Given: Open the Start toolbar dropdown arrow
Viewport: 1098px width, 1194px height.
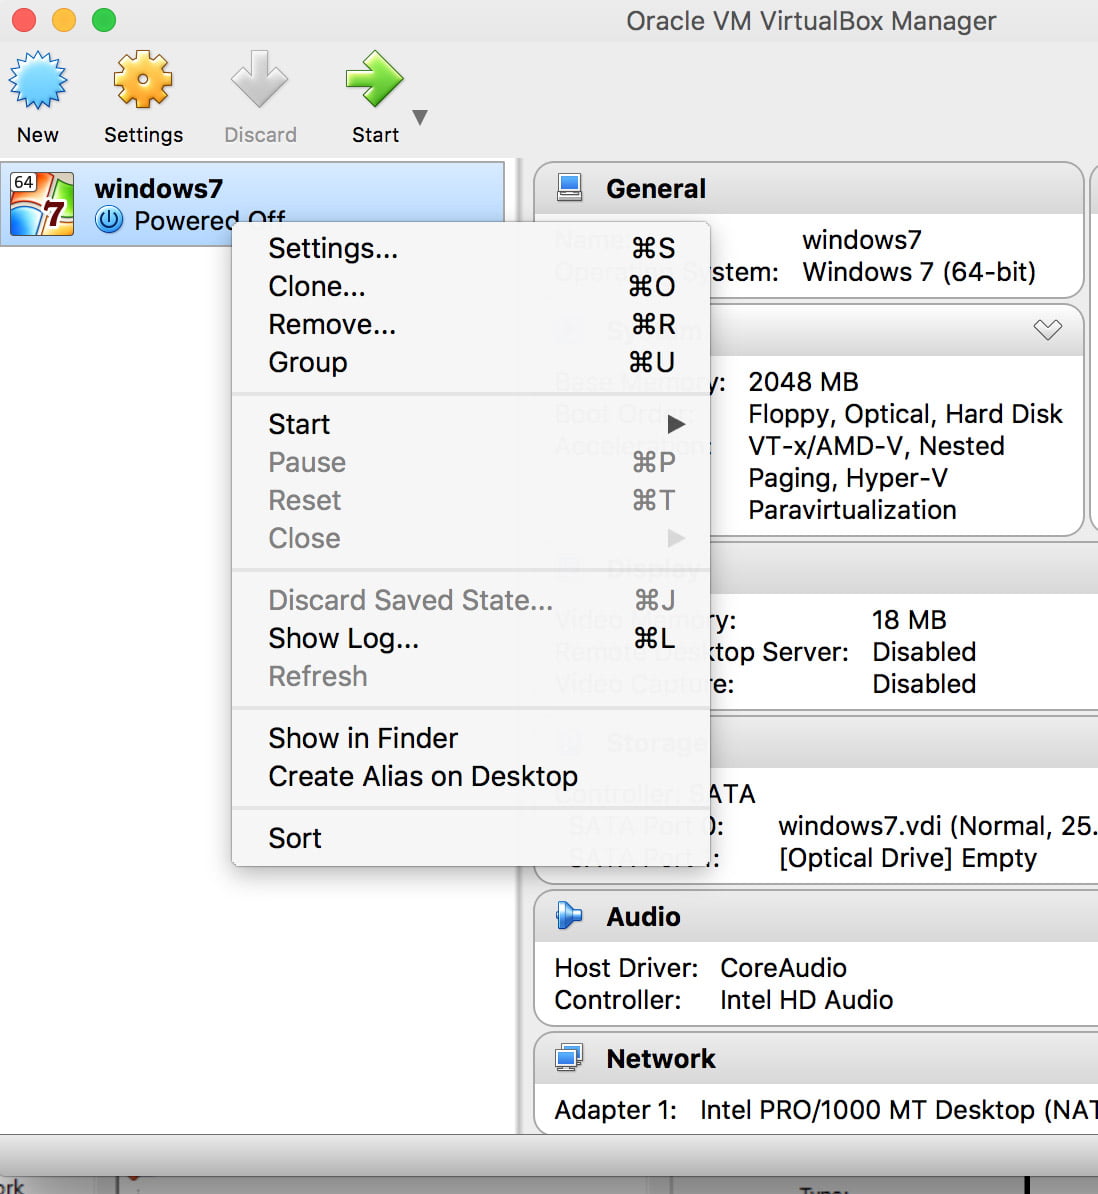Looking at the screenshot, I should 420,117.
